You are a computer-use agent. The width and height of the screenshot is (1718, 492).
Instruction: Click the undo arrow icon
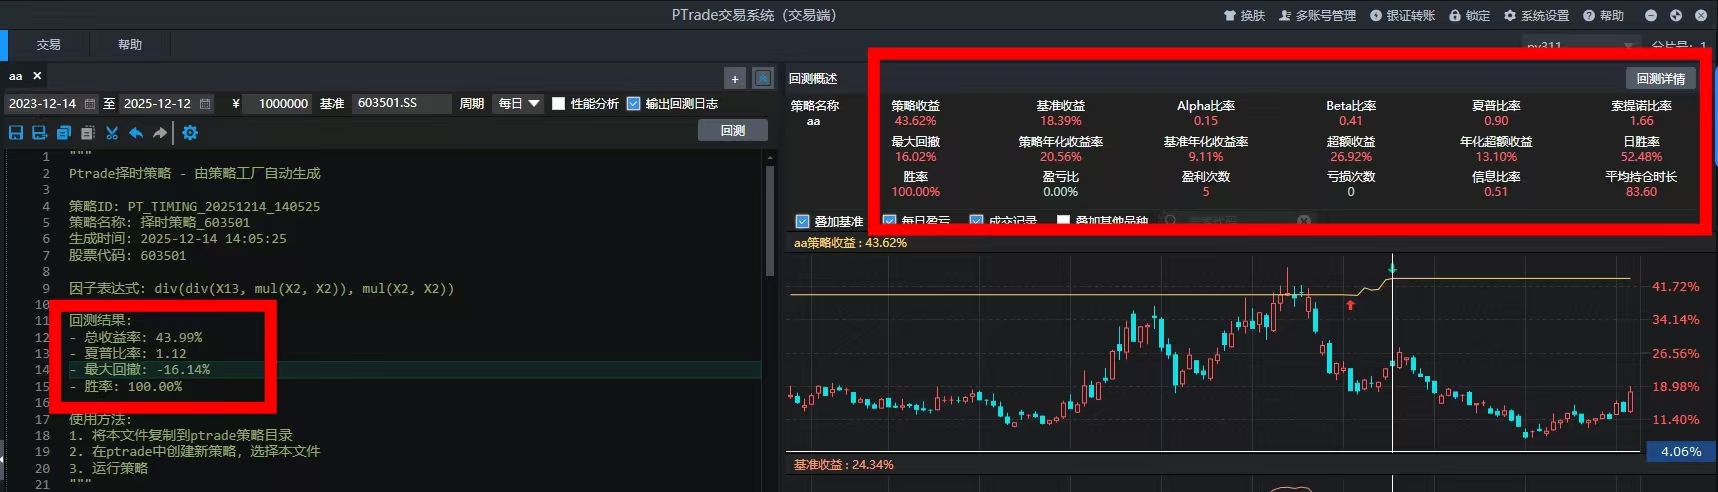click(136, 133)
